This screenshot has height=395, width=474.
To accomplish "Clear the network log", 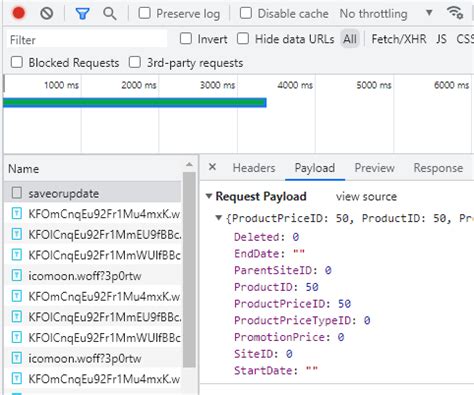I will [47, 13].
